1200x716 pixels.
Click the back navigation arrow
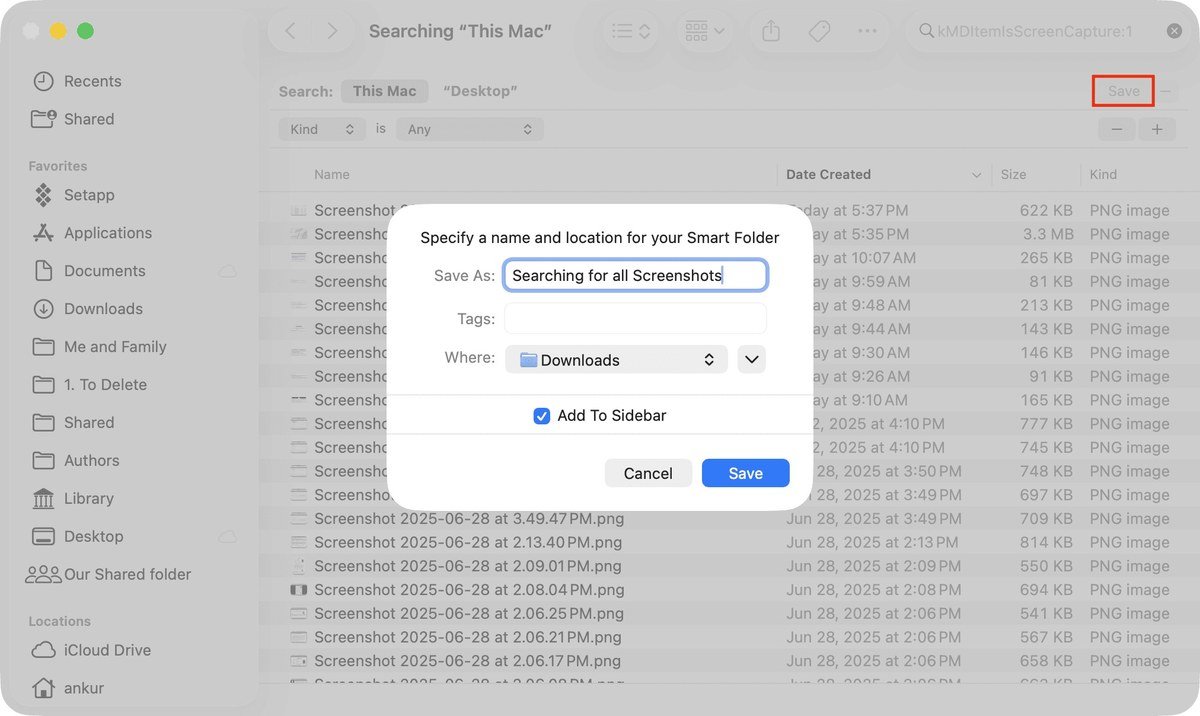point(290,31)
